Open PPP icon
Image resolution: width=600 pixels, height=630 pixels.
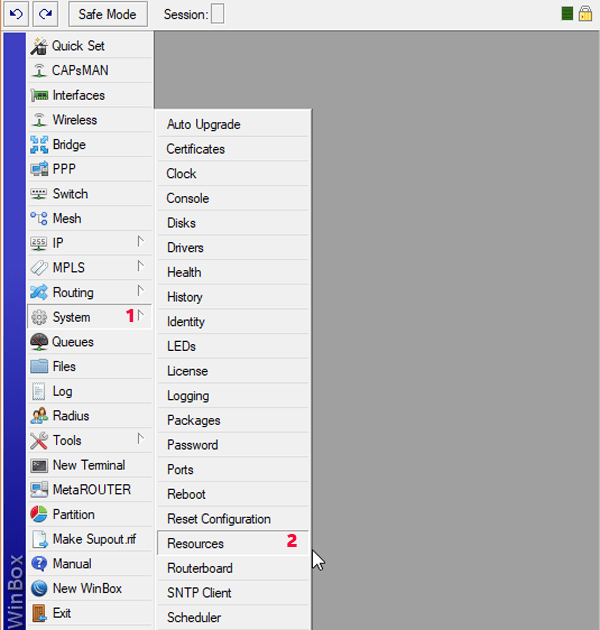39,169
